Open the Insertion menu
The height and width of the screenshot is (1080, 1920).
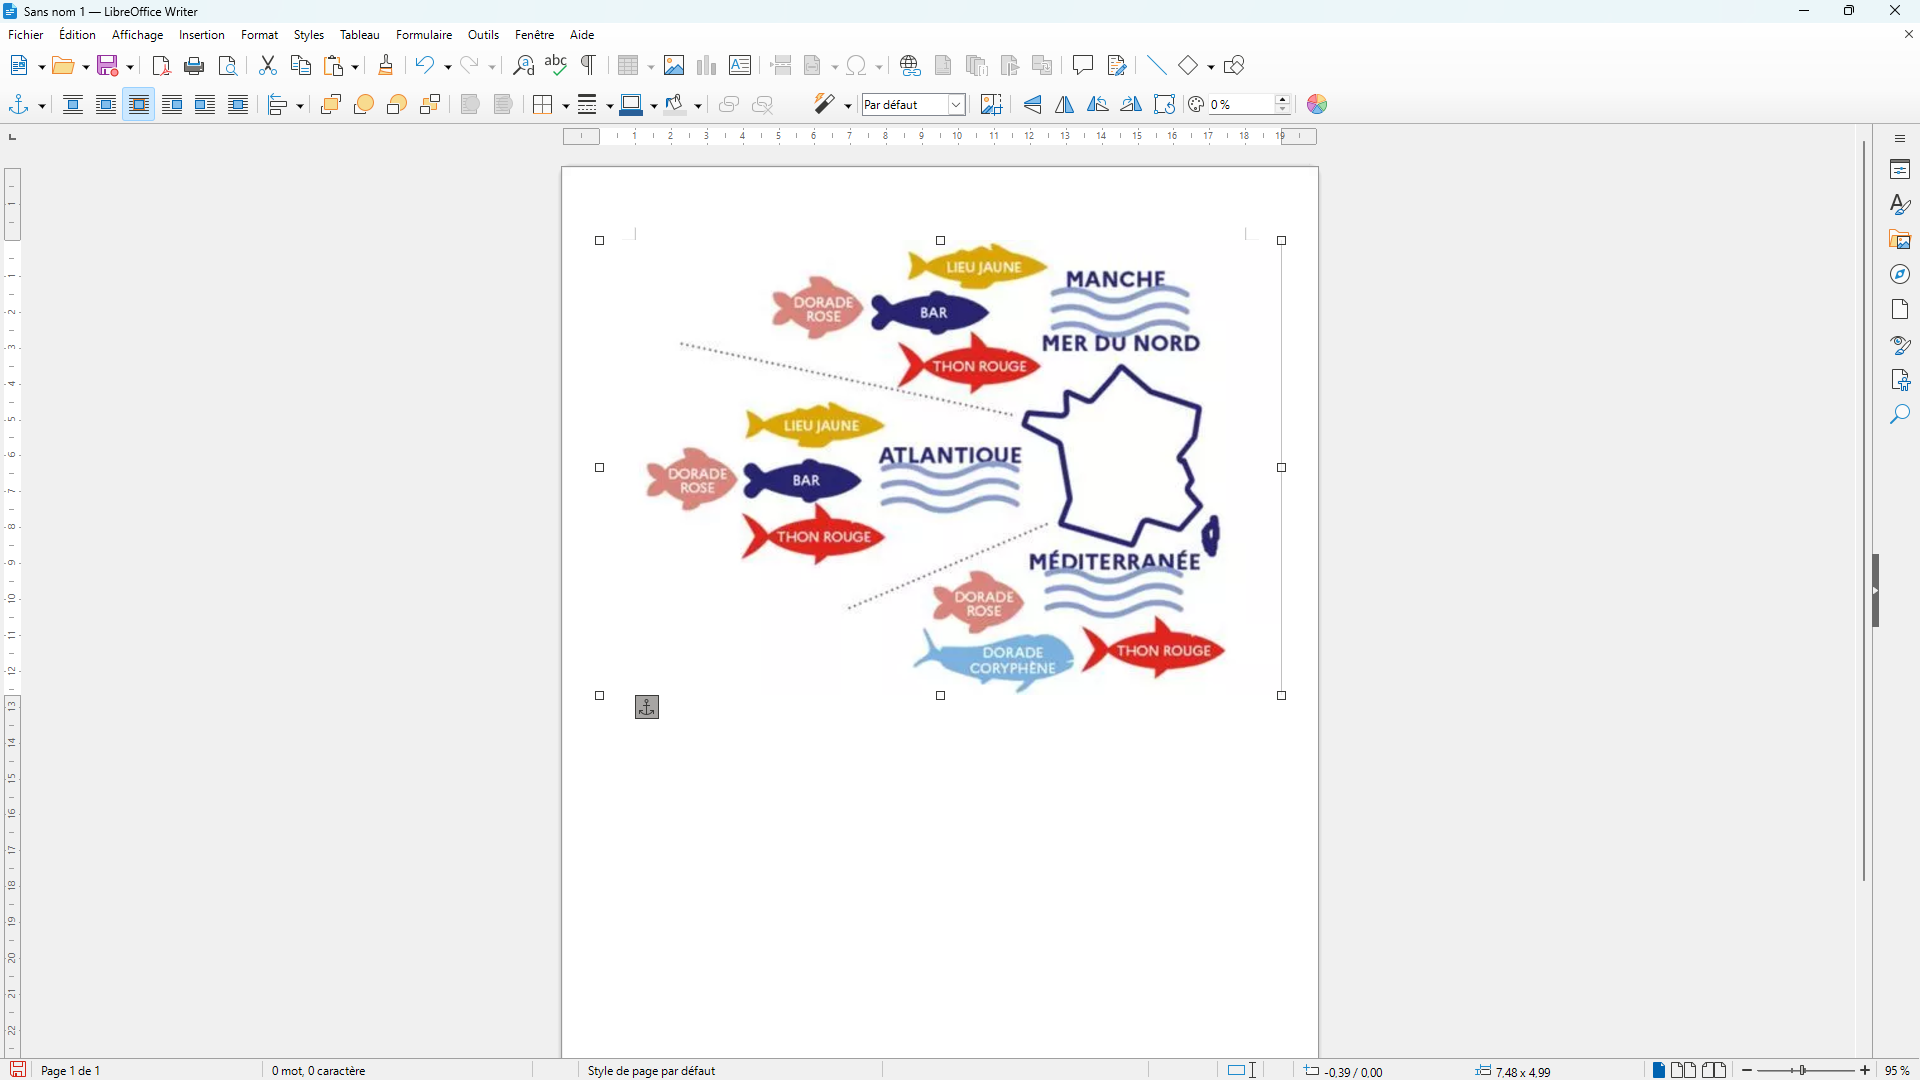click(201, 35)
